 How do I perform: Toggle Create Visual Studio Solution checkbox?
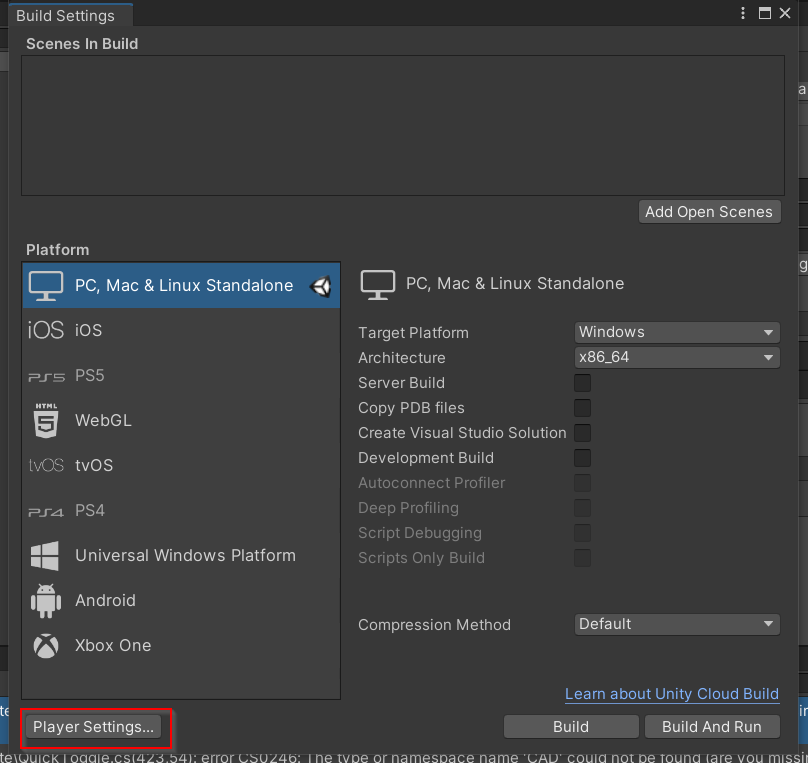[582, 433]
